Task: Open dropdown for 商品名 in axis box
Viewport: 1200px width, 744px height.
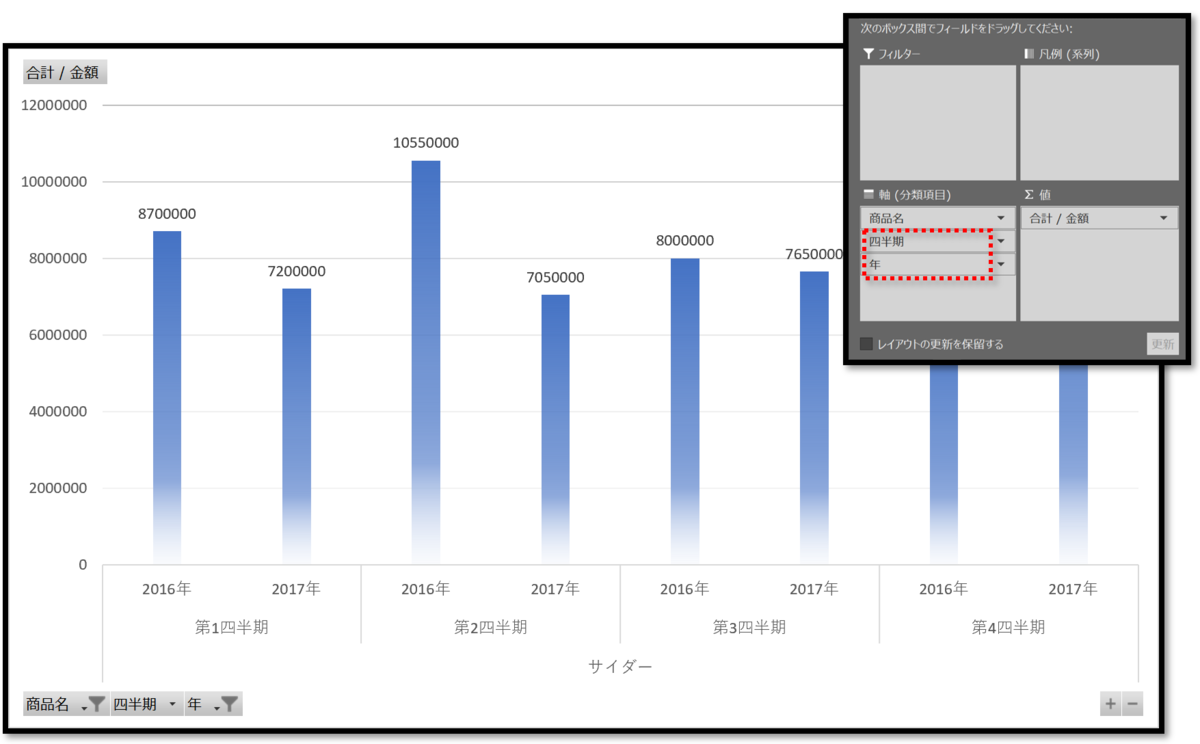Action: click(1000, 218)
